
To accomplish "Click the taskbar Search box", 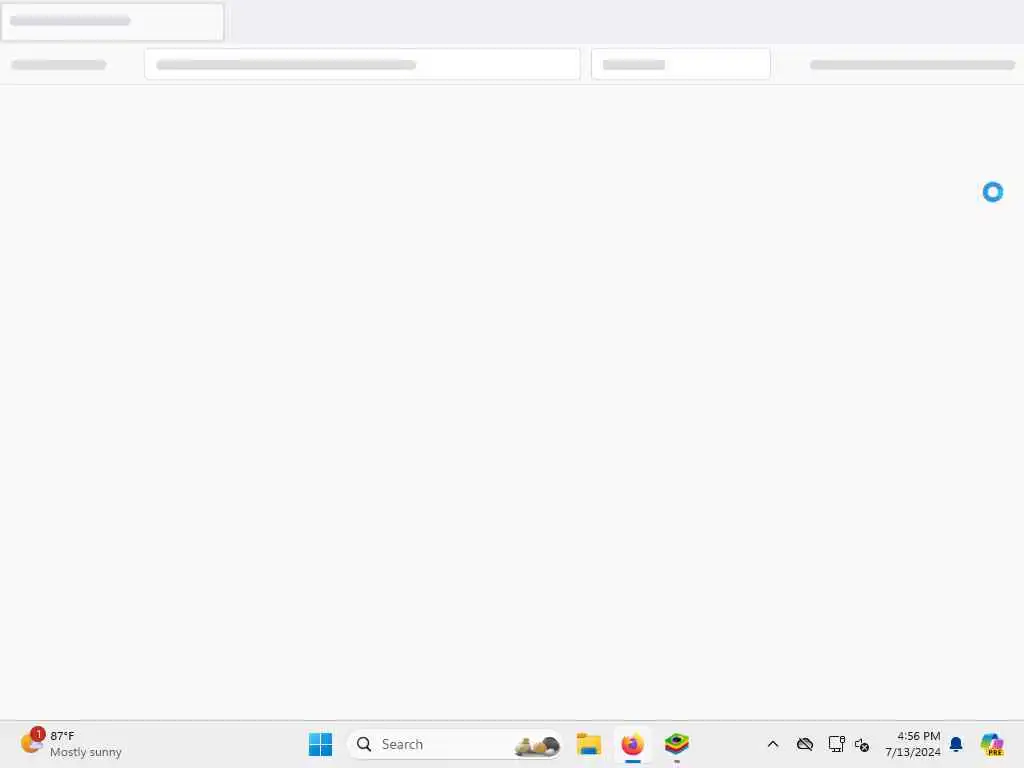I will coord(455,744).
